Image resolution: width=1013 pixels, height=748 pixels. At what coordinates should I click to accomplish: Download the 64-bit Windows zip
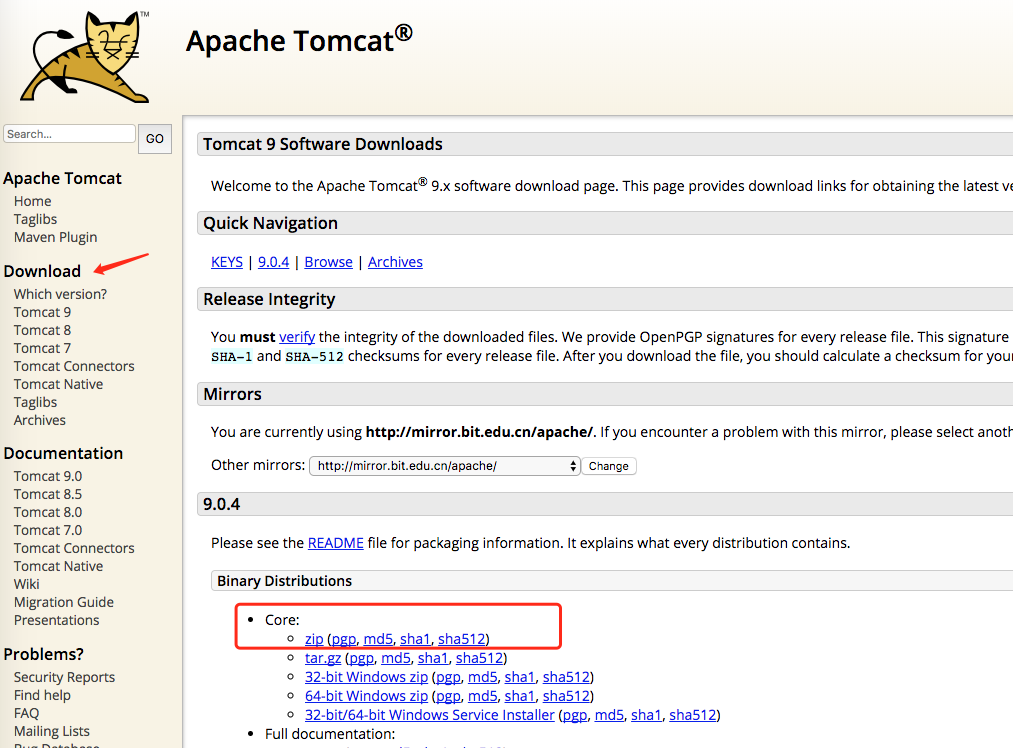tap(366, 696)
